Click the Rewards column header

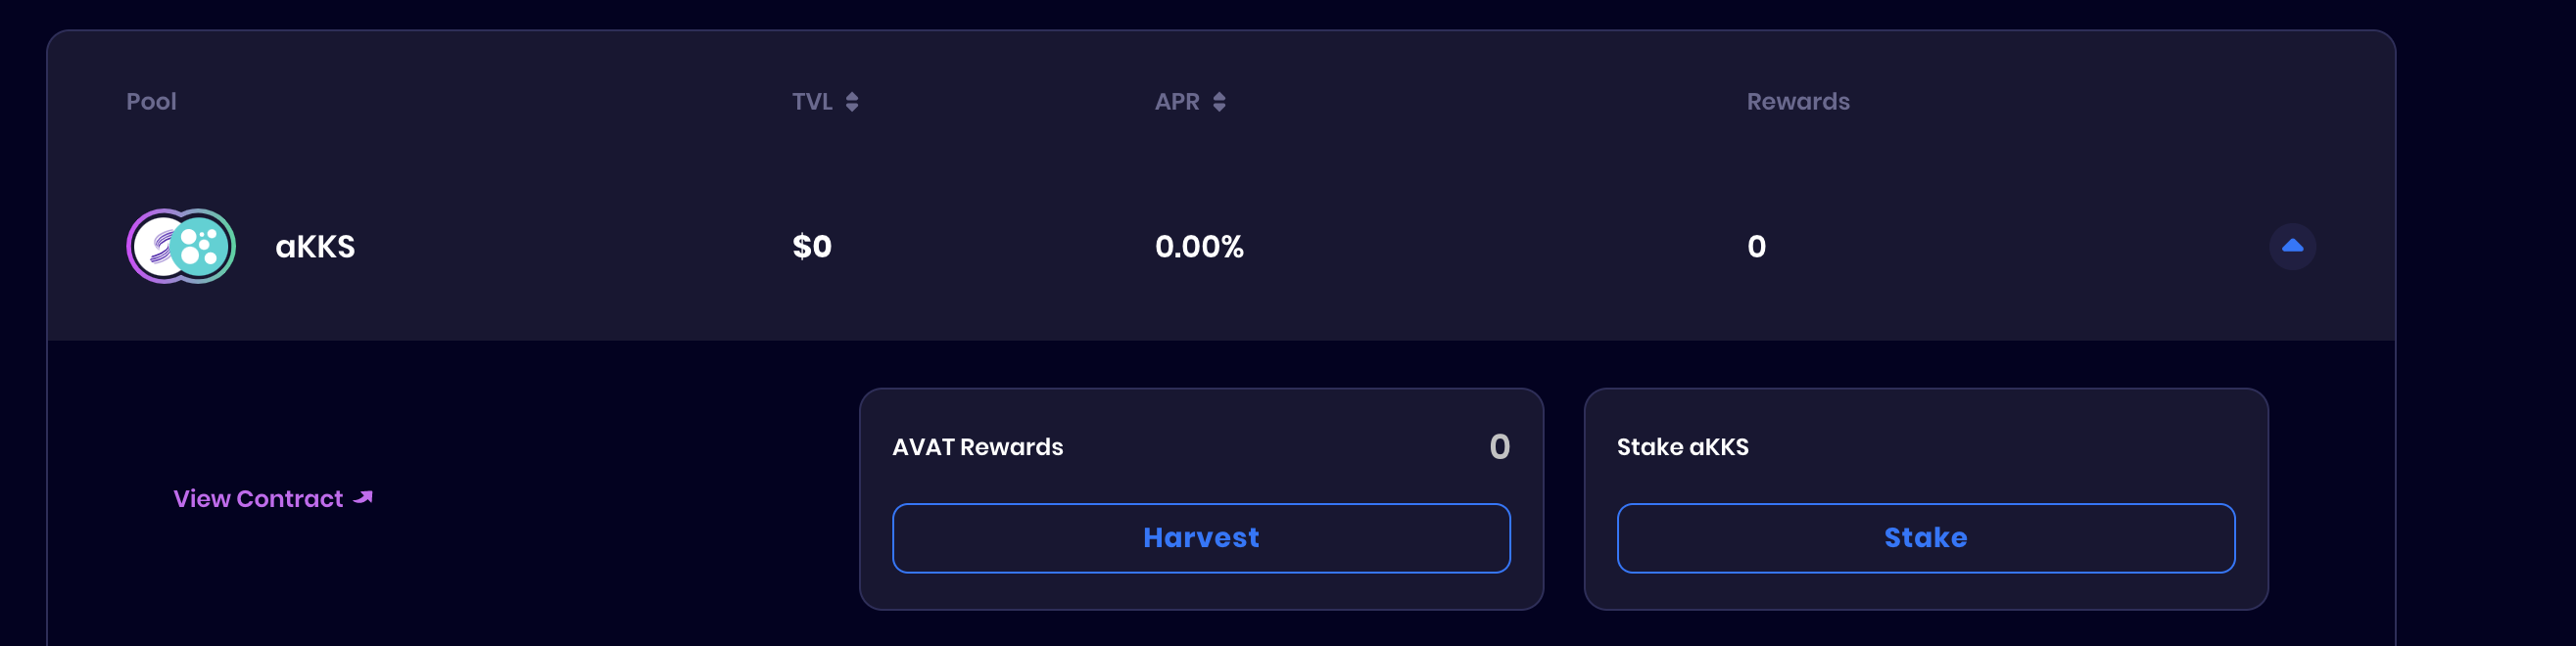[1797, 101]
